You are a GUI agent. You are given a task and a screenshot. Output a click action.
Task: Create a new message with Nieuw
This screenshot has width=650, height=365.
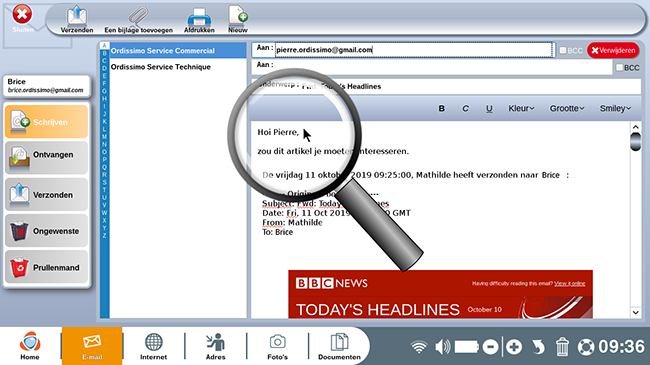(238, 19)
